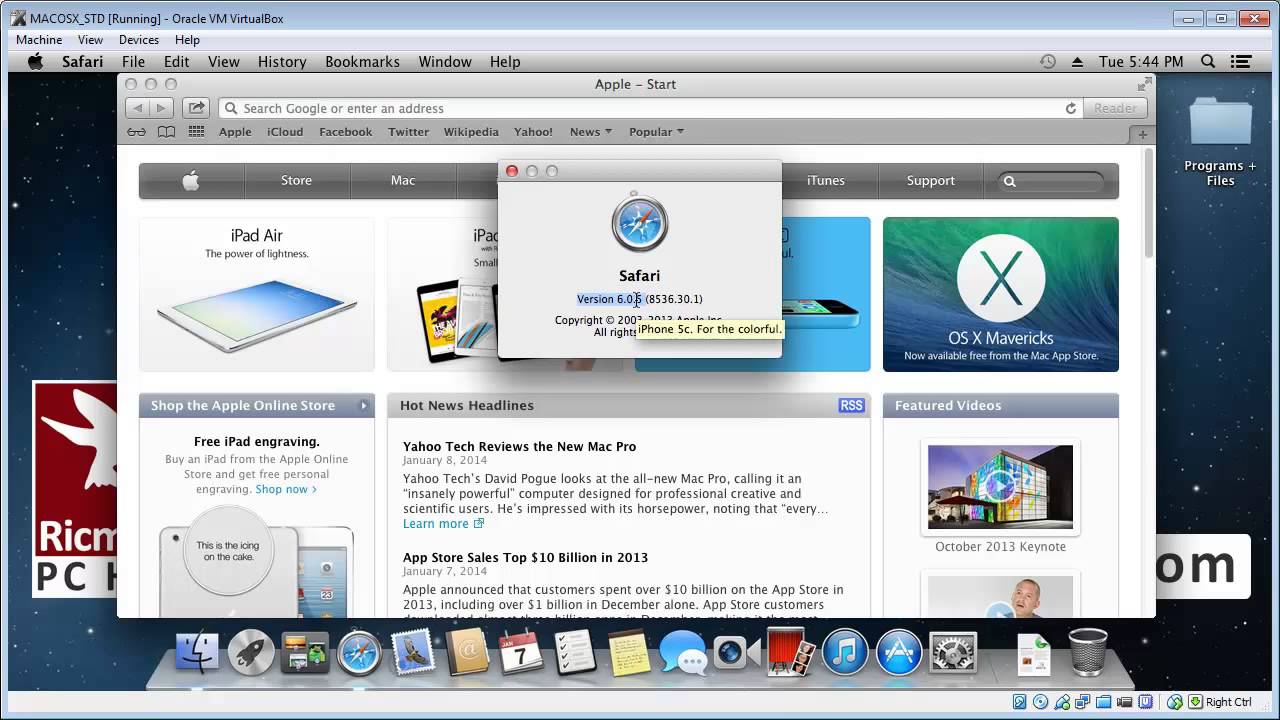Open Photo Booth icon in Dock
The width and height of the screenshot is (1280, 720).
click(x=791, y=653)
